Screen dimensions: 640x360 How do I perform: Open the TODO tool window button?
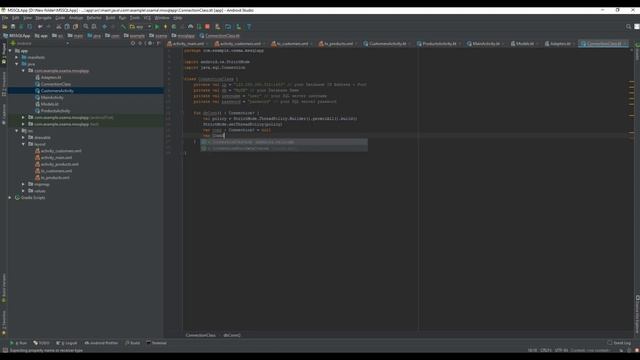coord(42,343)
